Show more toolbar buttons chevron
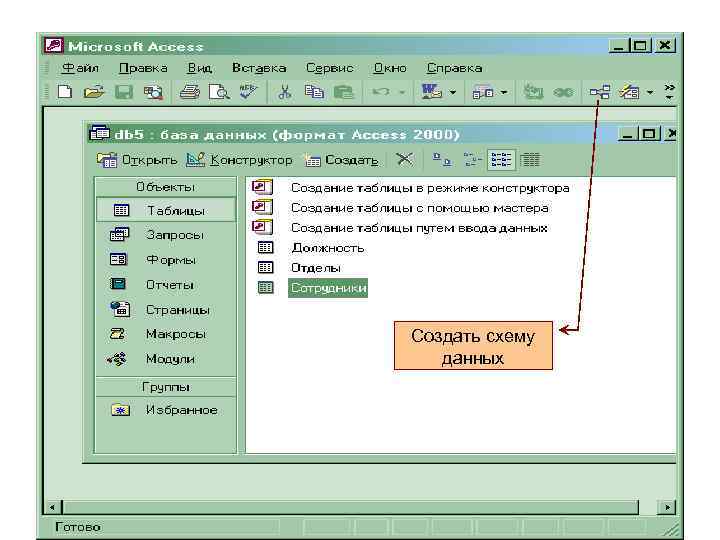Image resolution: width=720 pixels, height=540 pixels. tap(669, 91)
